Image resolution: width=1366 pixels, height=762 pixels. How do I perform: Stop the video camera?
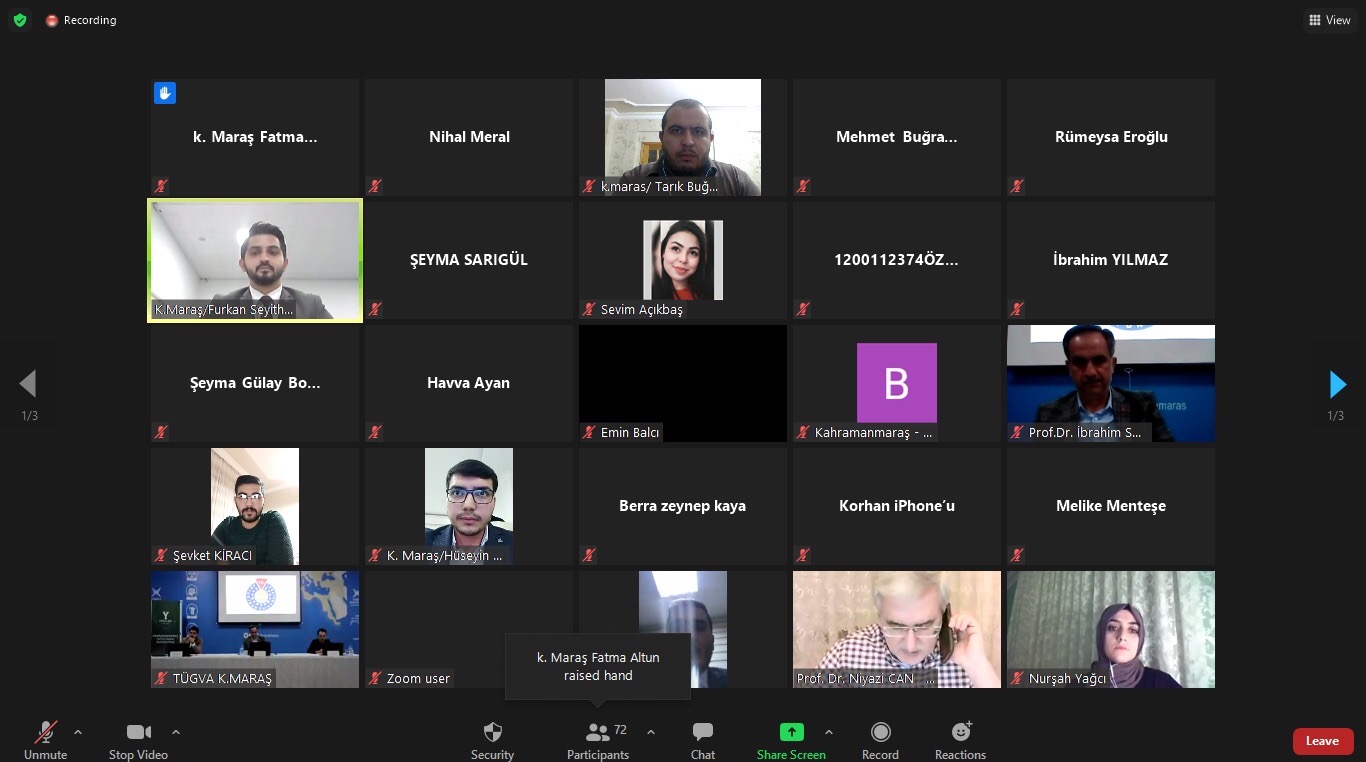tap(138, 733)
